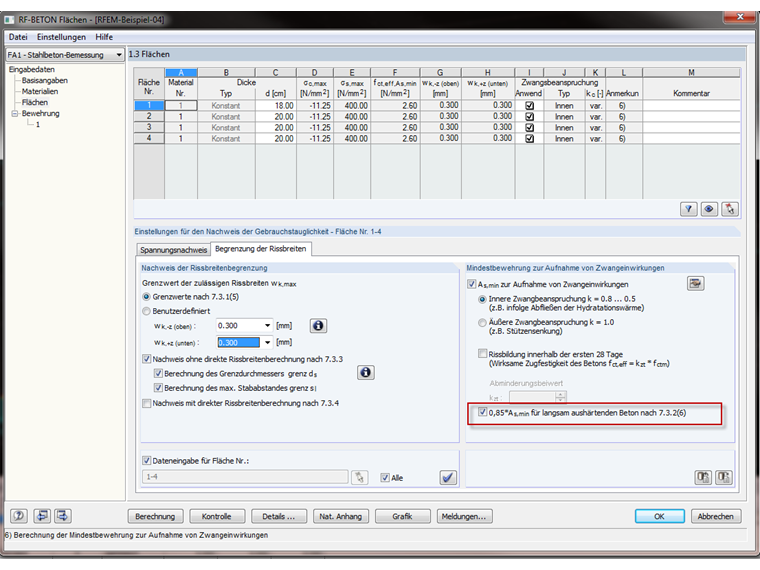Go to next module table icon

[x=63, y=516]
